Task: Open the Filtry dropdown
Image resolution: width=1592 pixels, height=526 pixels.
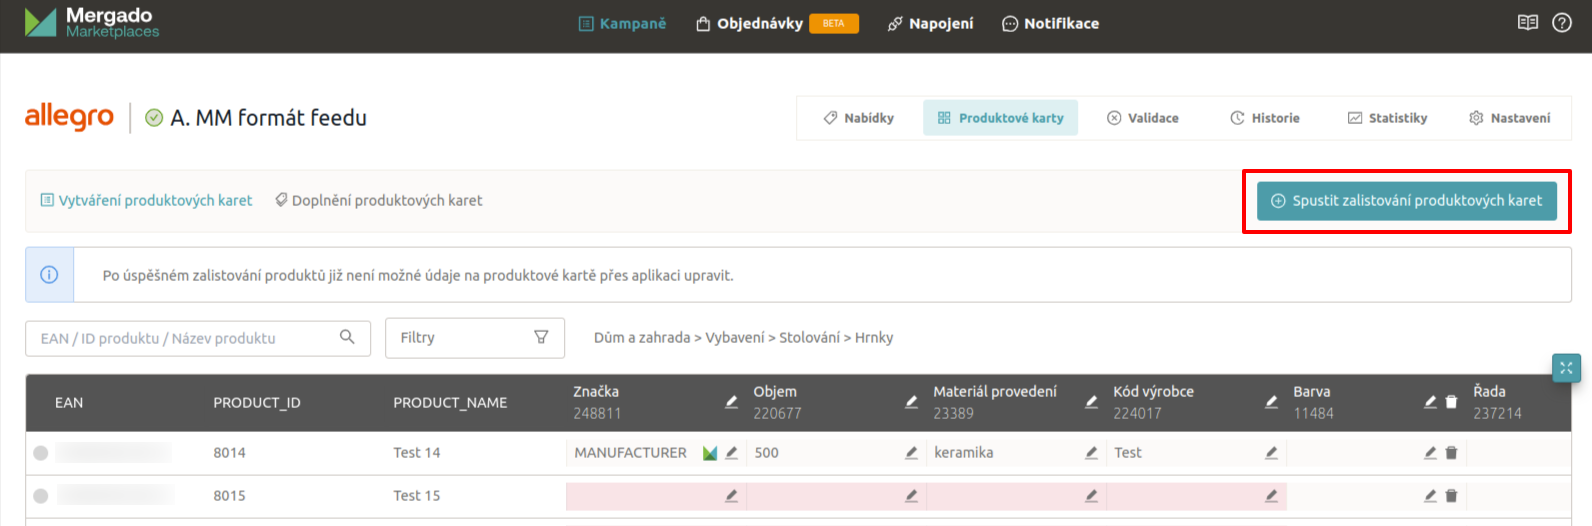Action: 474,338
